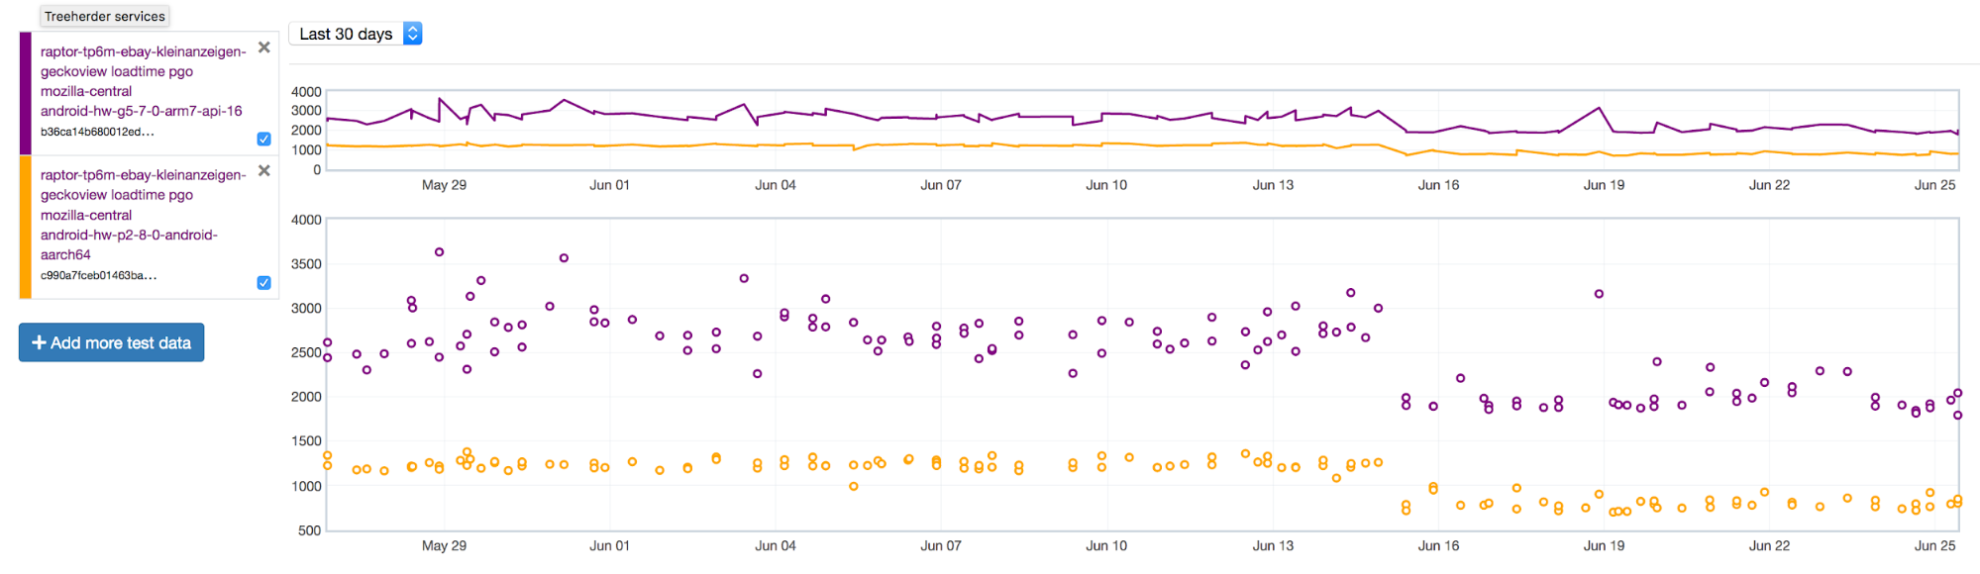1980x574 pixels.
Task: Select the highest purple data point near May 29
Action: pyautogui.click(x=439, y=252)
